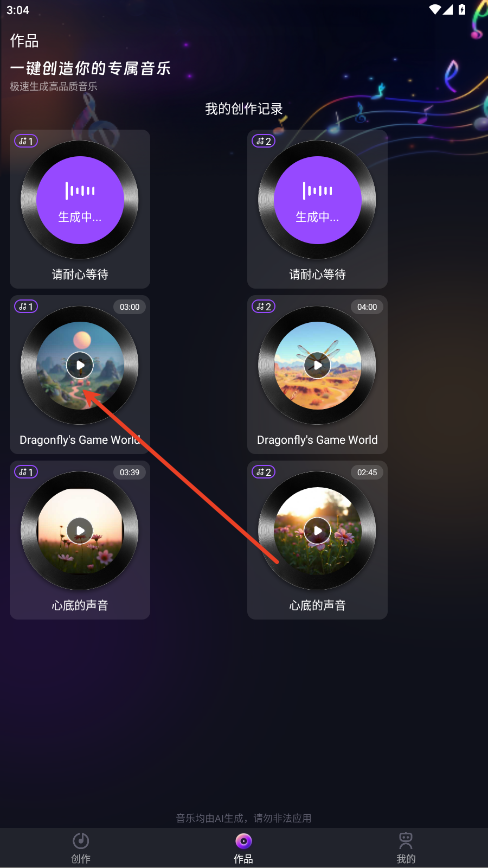
Task: Tap the first 生成中 waveform disc
Action: tap(80, 200)
